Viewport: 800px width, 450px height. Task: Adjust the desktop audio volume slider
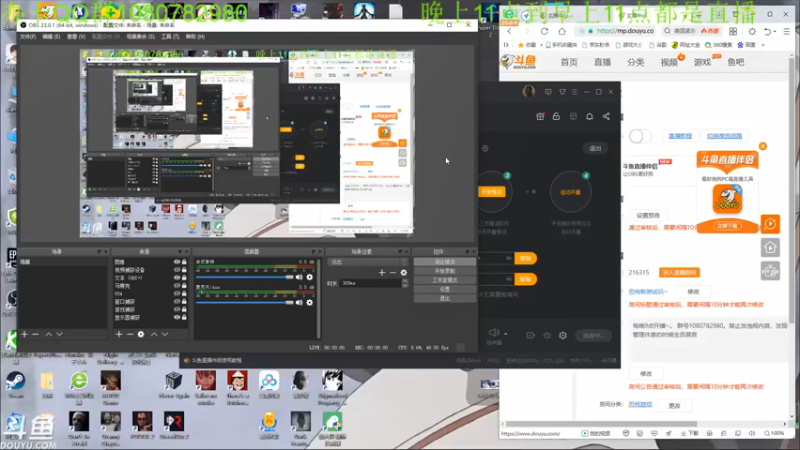(245, 277)
